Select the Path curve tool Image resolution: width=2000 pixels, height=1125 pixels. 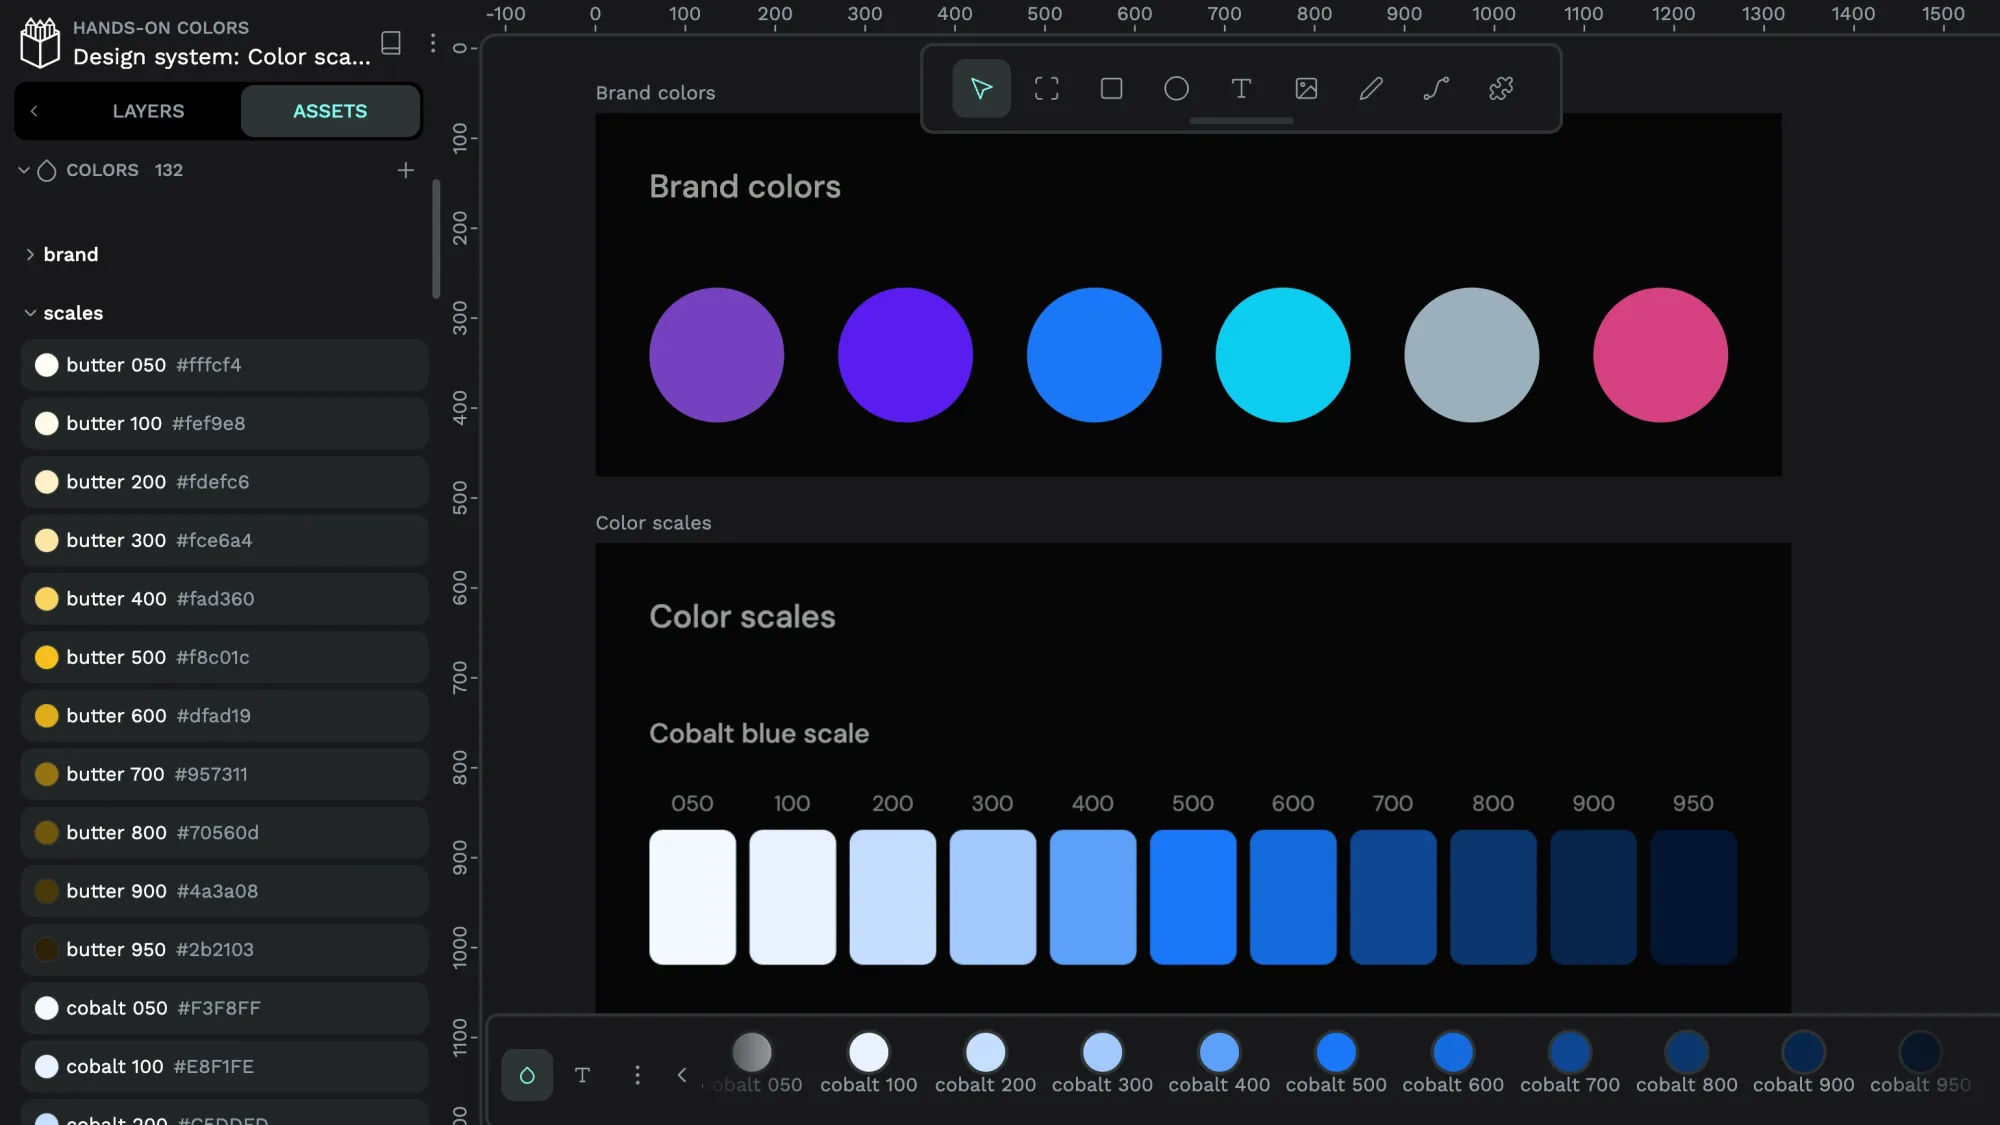[x=1436, y=89]
